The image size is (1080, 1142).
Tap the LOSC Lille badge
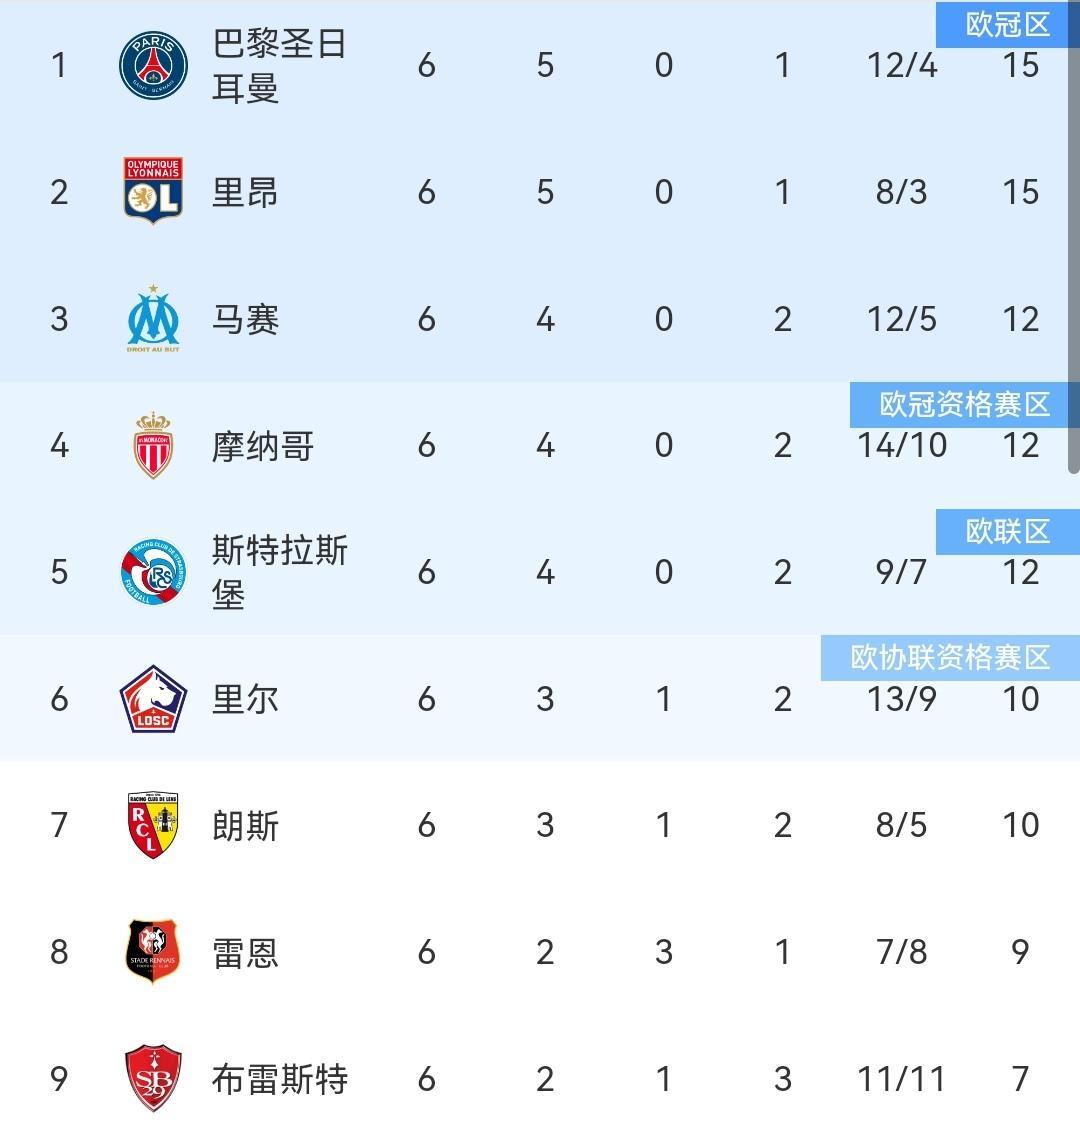click(153, 699)
